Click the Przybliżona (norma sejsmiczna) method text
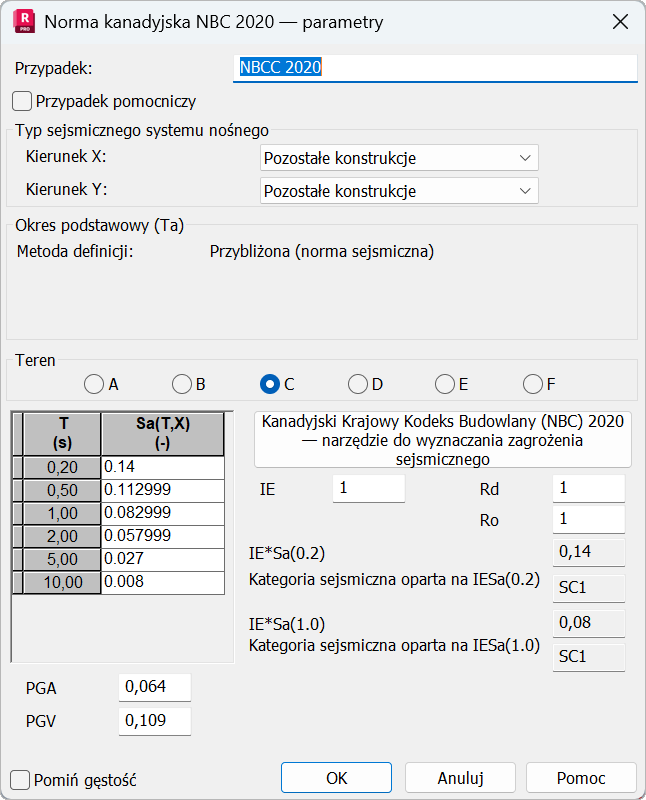Image resolution: width=646 pixels, height=800 pixels. click(x=322, y=252)
